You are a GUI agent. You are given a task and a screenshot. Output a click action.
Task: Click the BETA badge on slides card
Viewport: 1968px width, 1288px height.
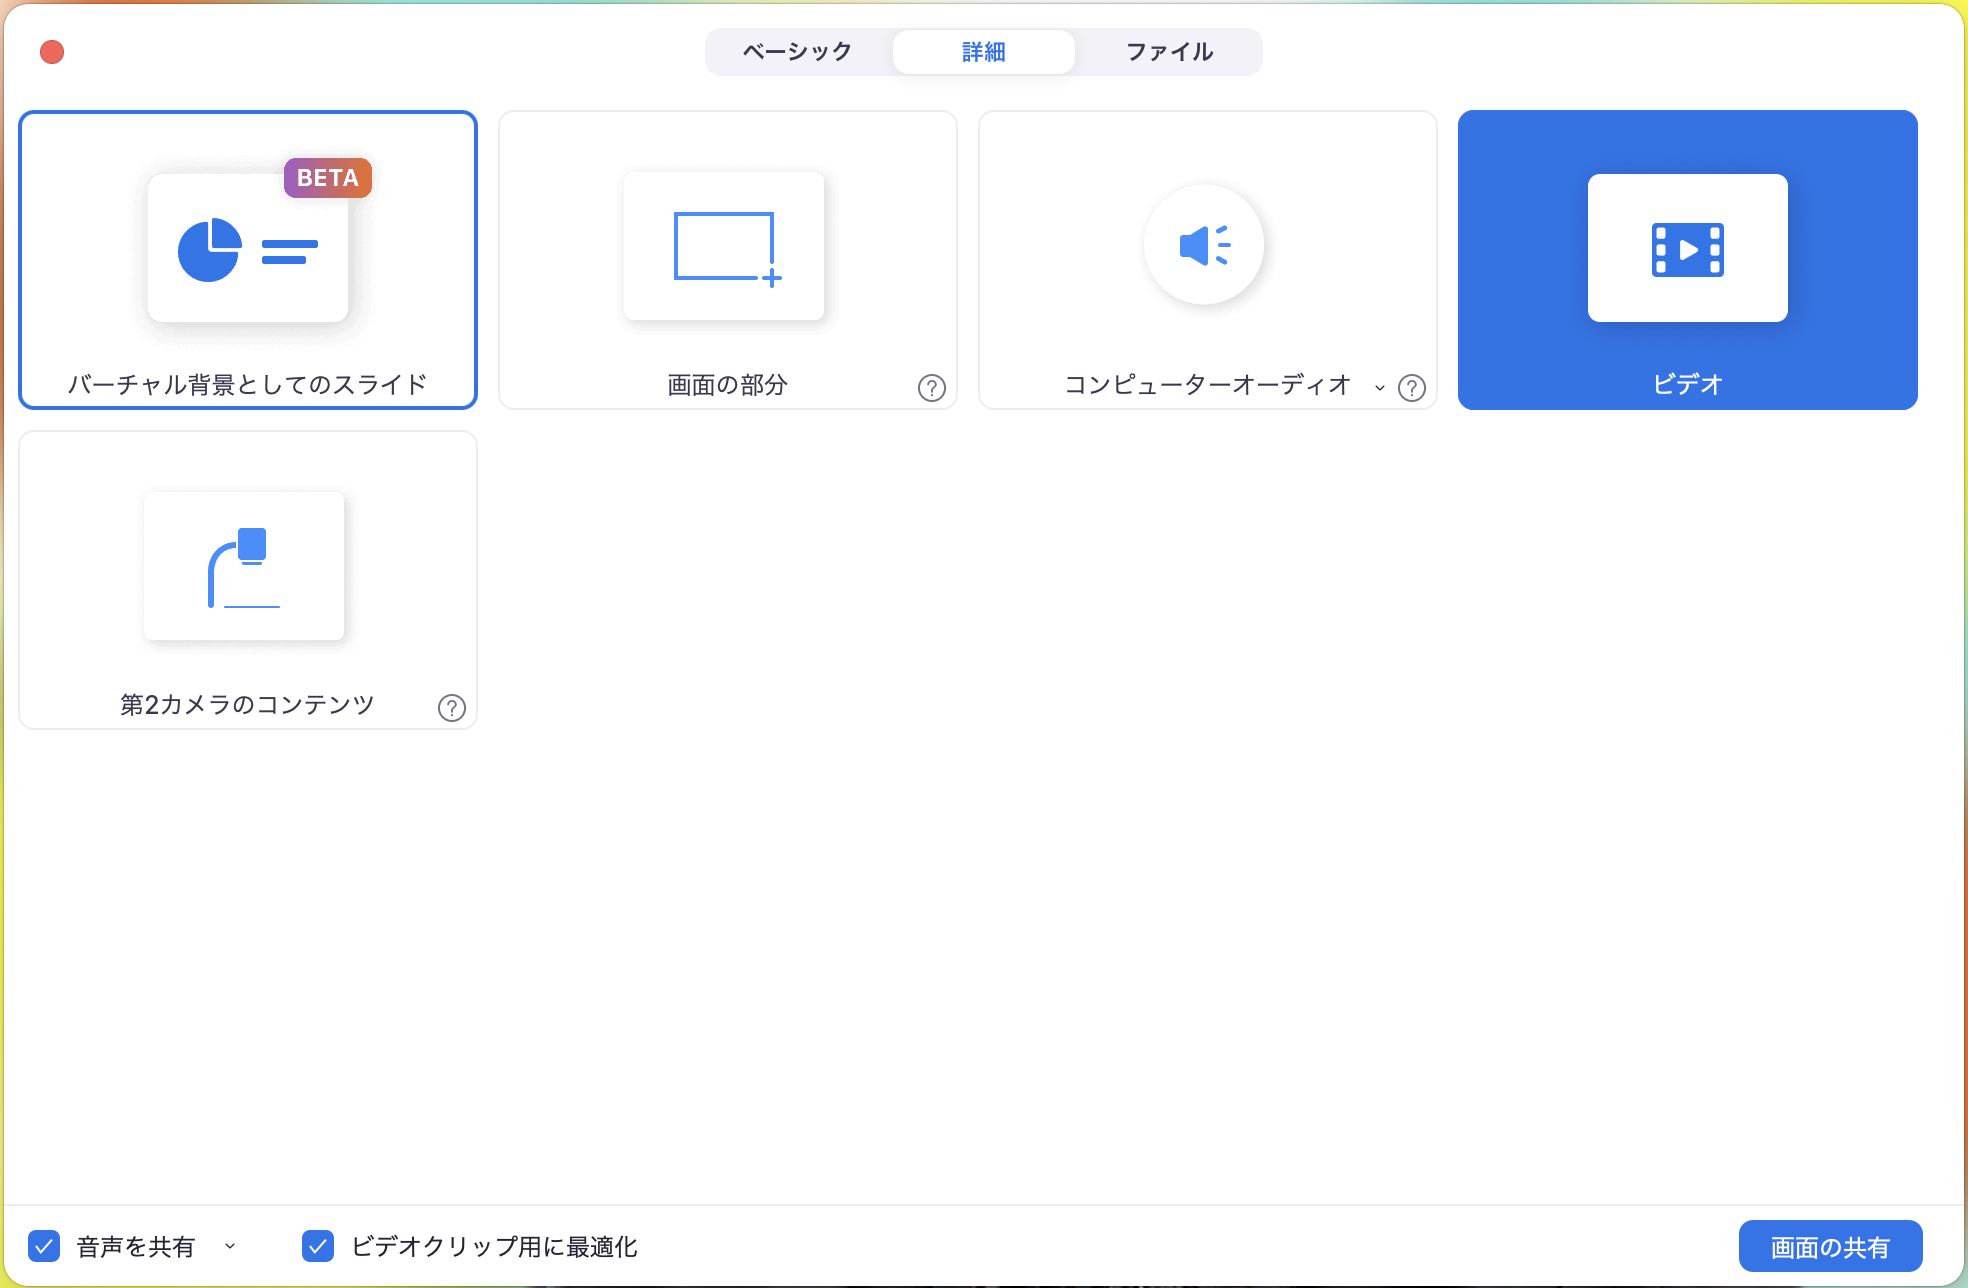pyautogui.click(x=328, y=178)
